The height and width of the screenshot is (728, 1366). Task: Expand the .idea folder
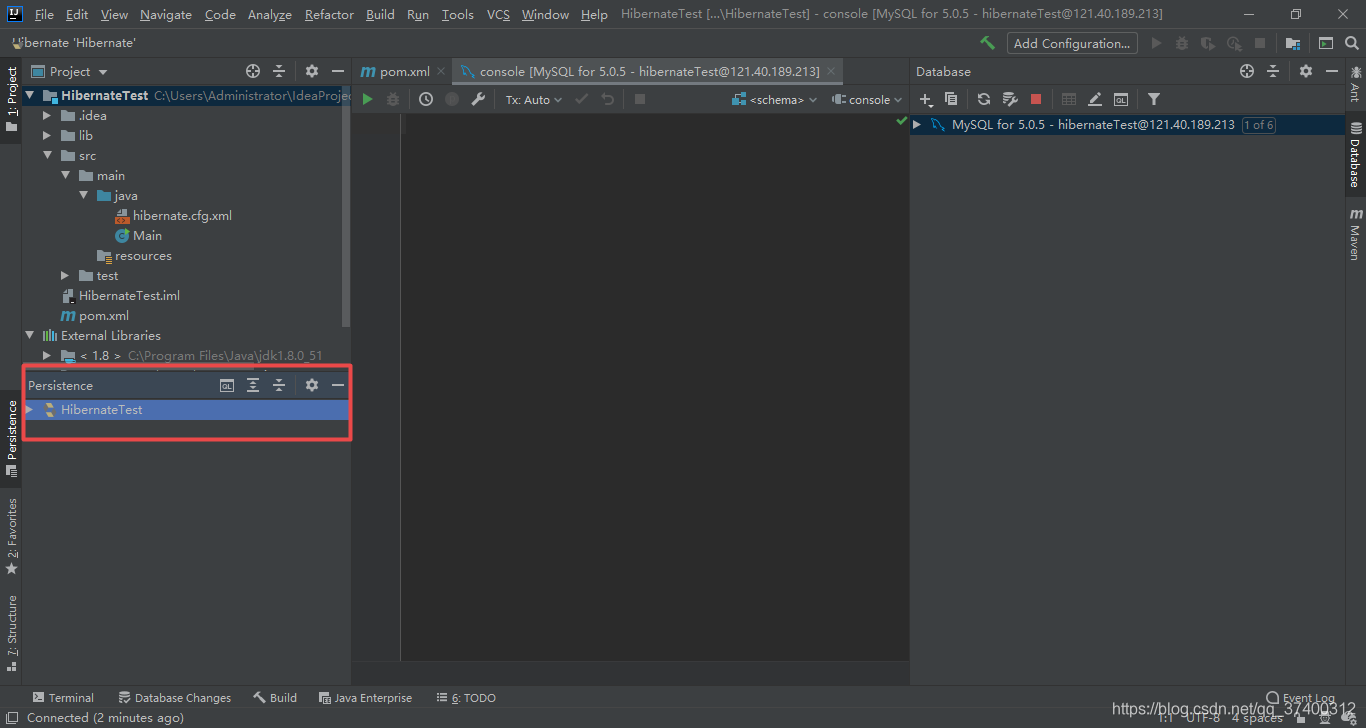pyautogui.click(x=47, y=116)
